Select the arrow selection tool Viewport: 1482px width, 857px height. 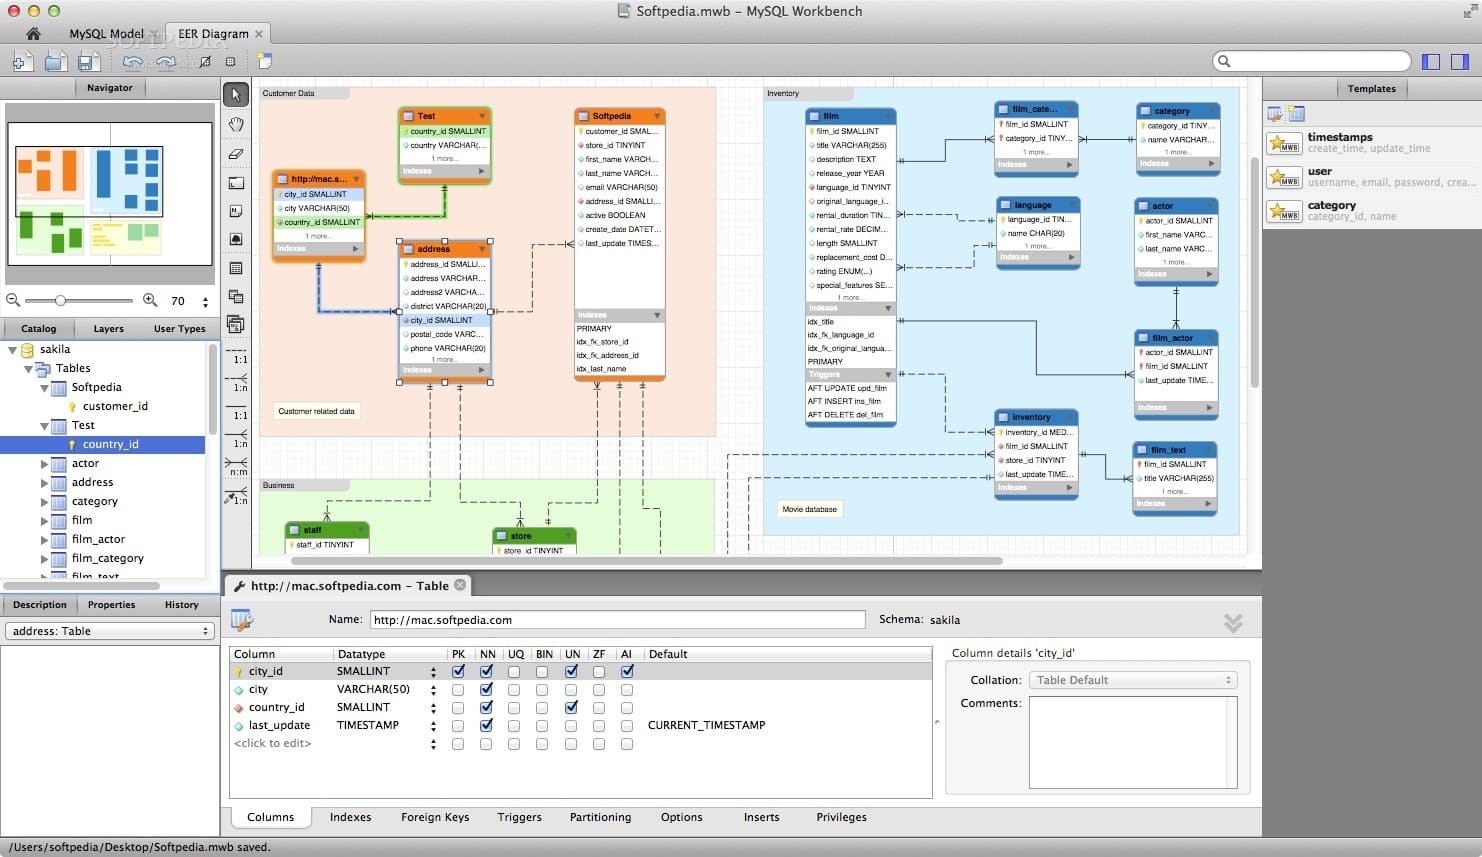tap(236, 95)
